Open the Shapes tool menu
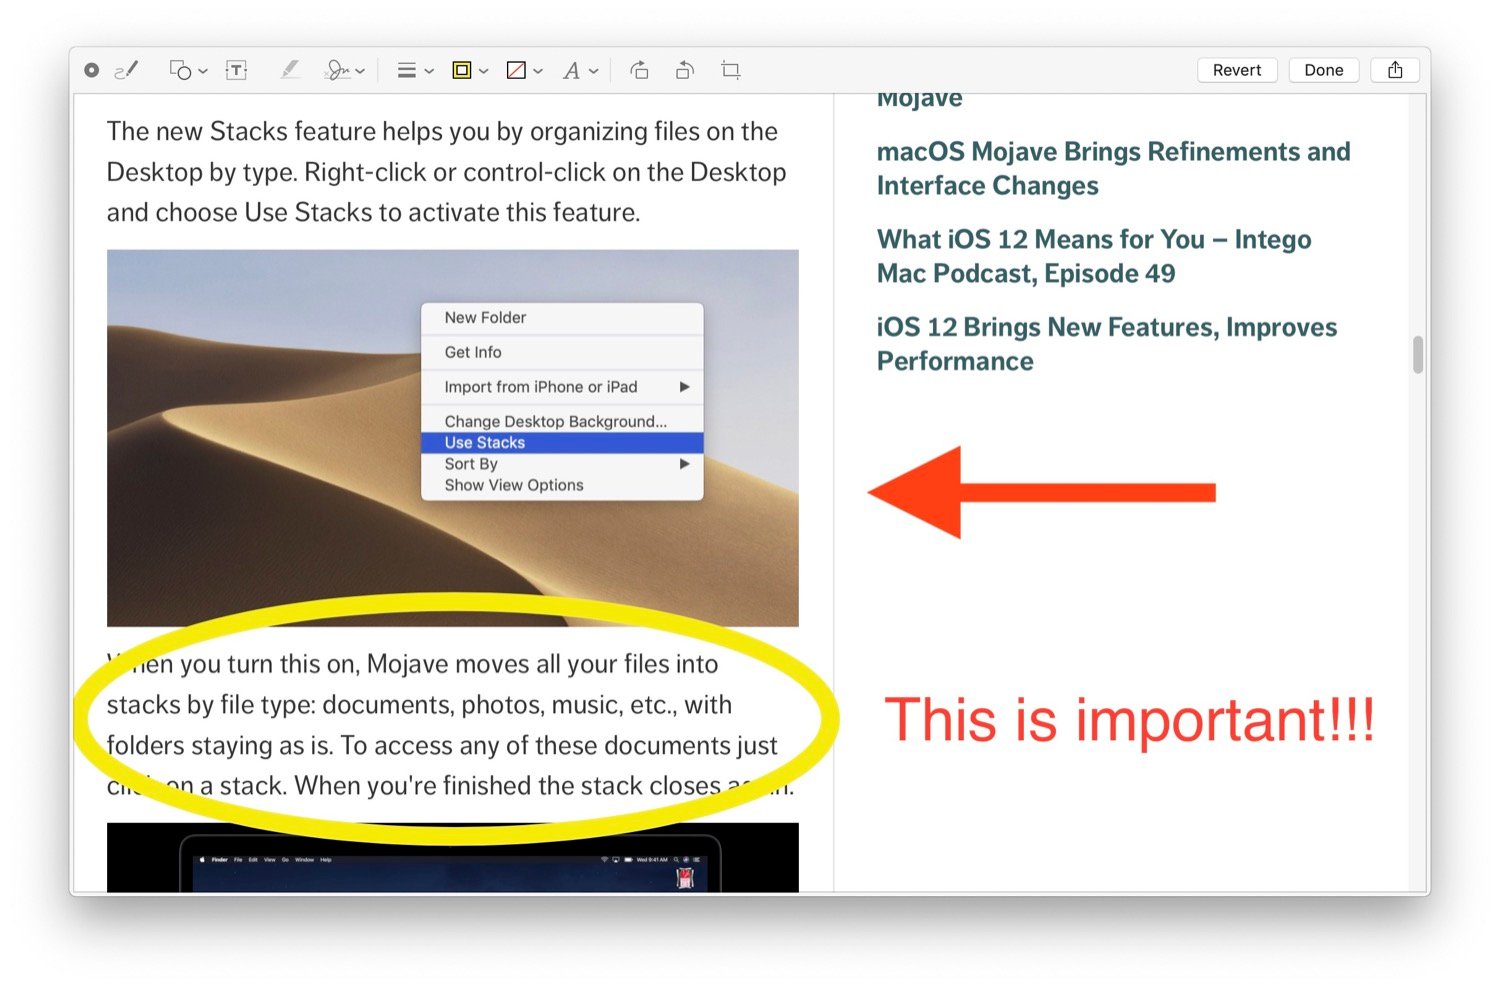 187,70
